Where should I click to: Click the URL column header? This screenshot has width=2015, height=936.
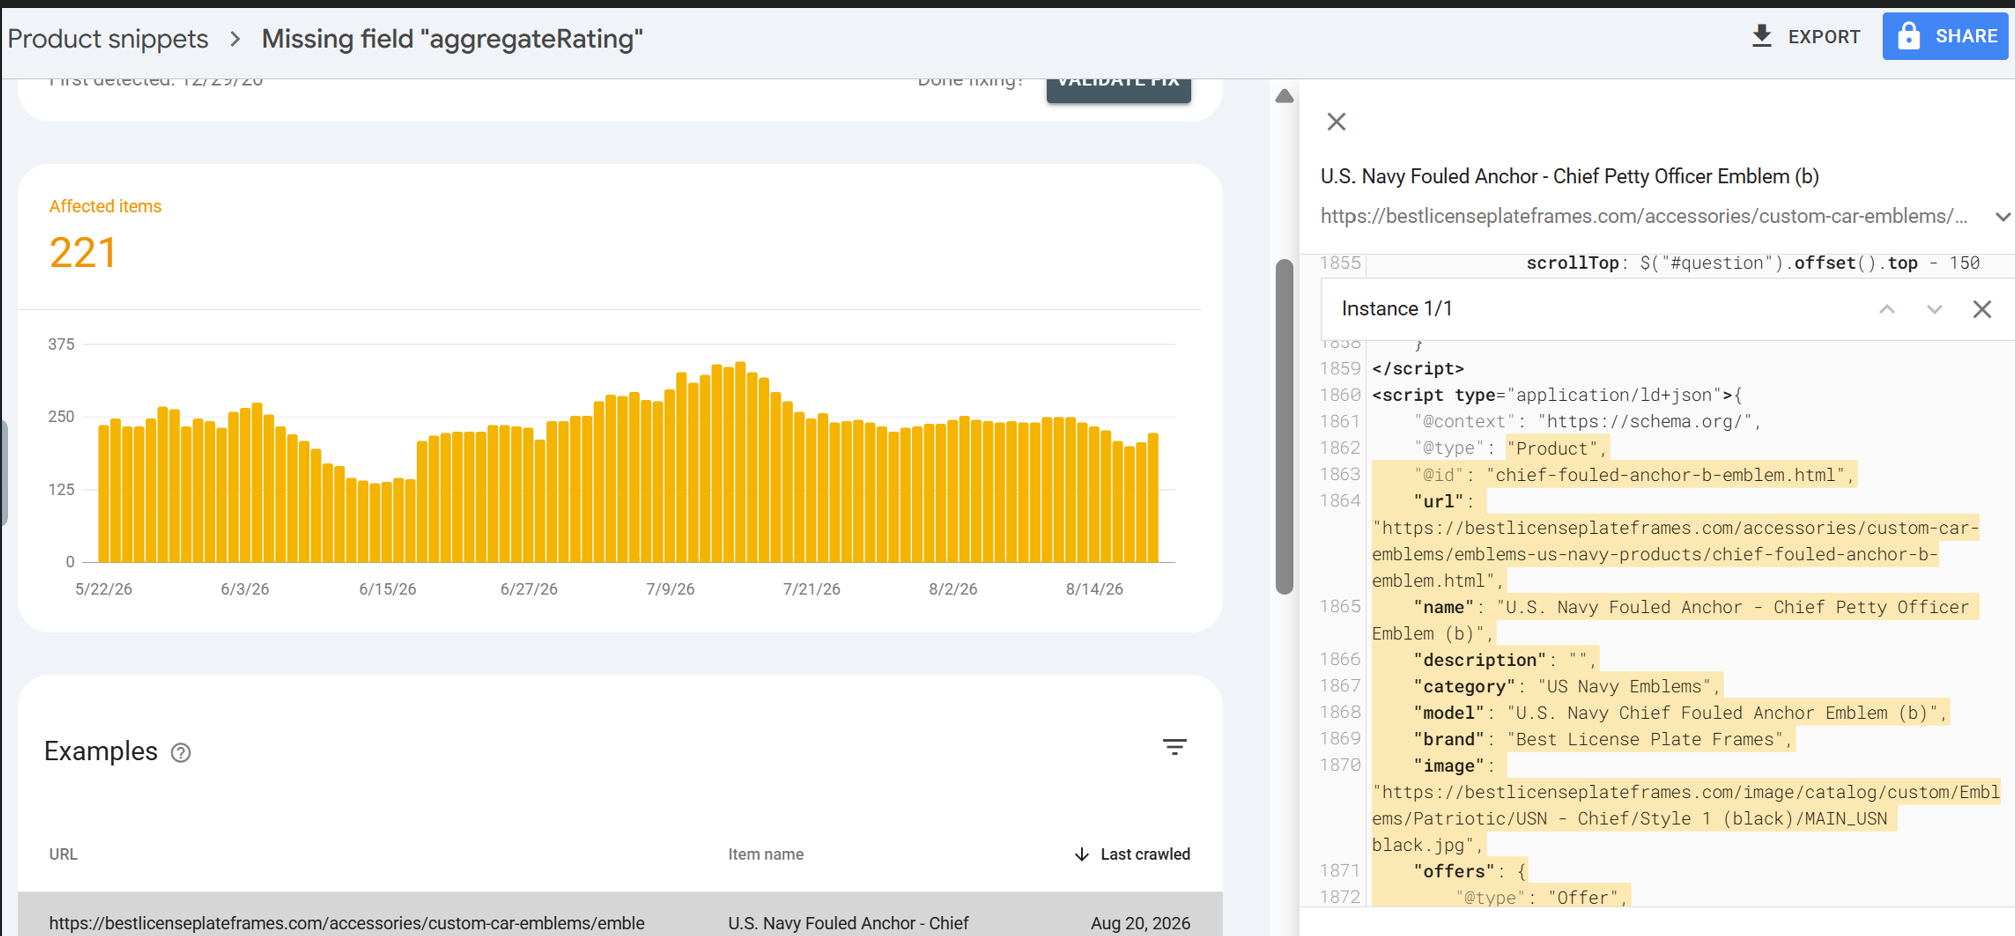63,854
